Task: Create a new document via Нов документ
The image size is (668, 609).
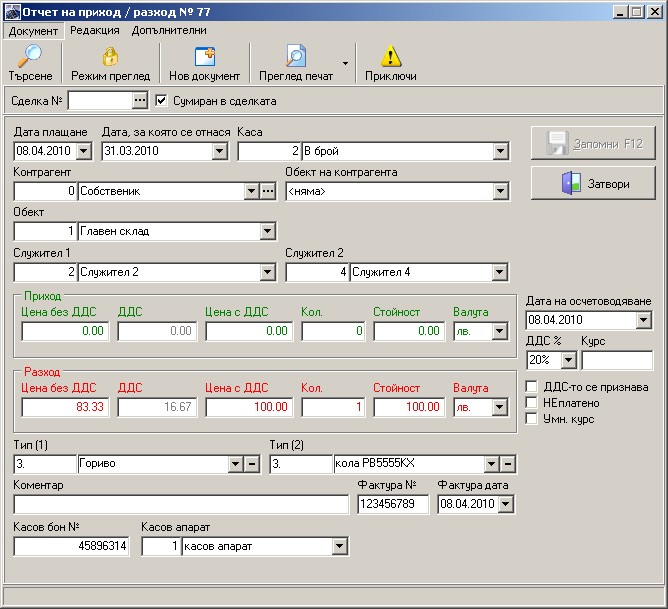Action: [204, 57]
